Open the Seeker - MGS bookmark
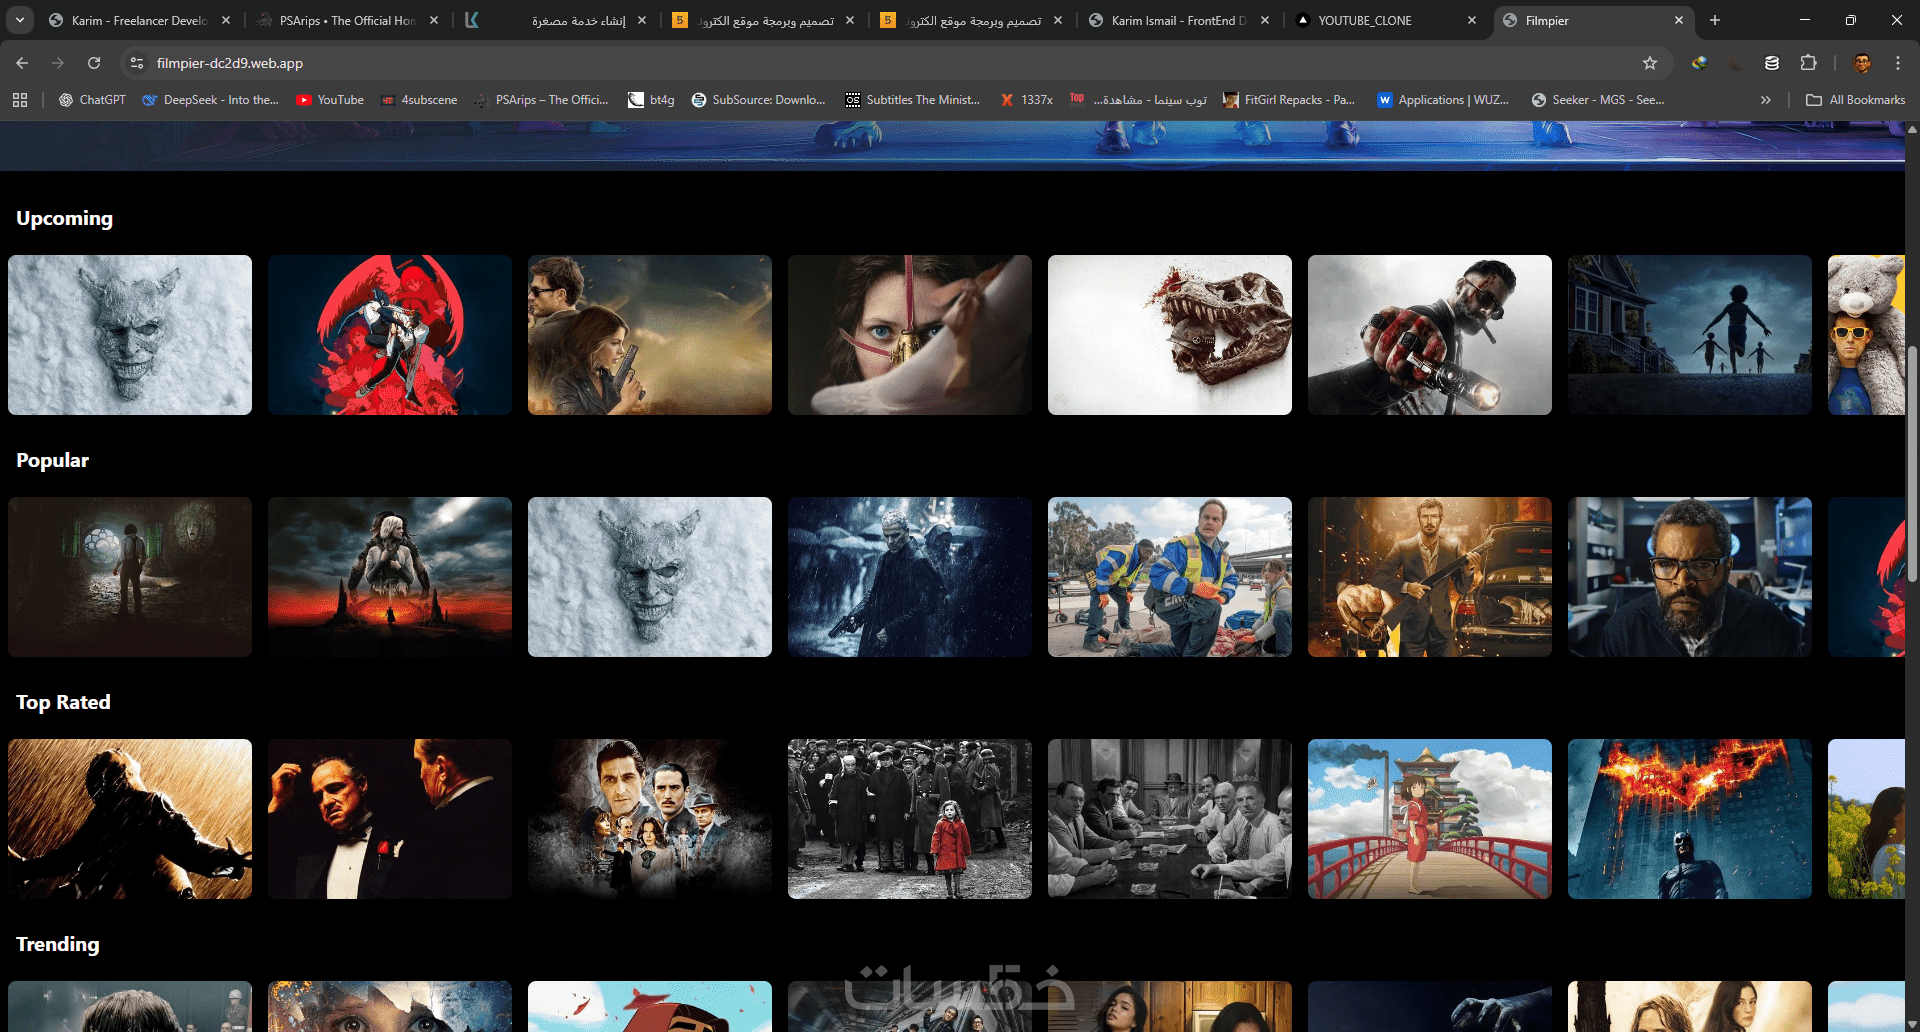Image resolution: width=1920 pixels, height=1032 pixels. [1598, 100]
